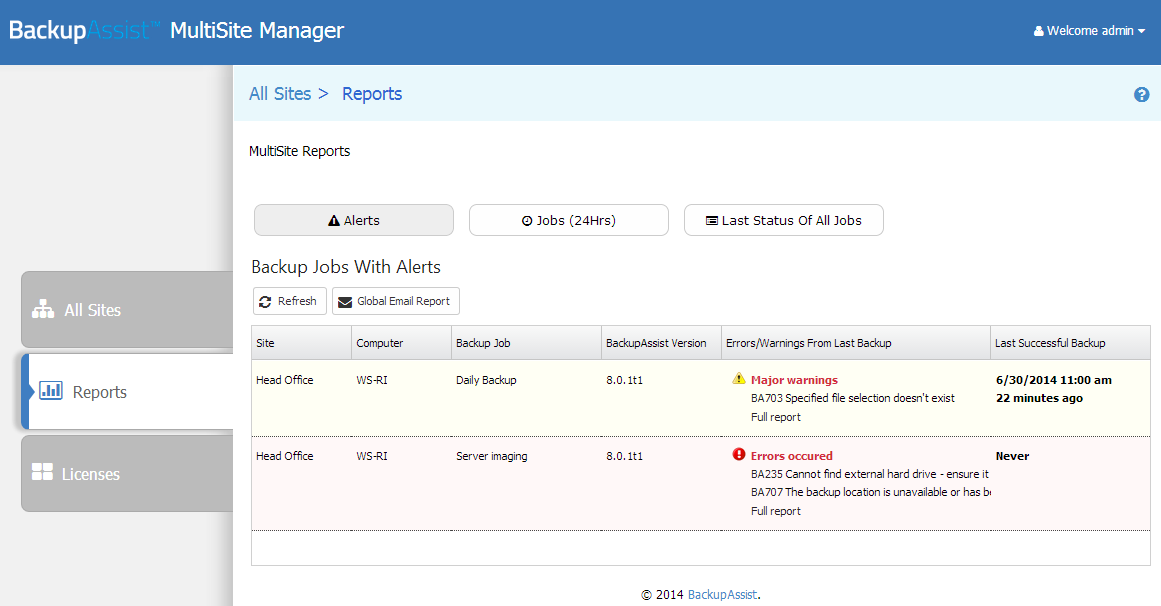Switch to Last Status Of All Jobs tab
Image resolution: width=1161 pixels, height=606 pixels.
click(783, 220)
